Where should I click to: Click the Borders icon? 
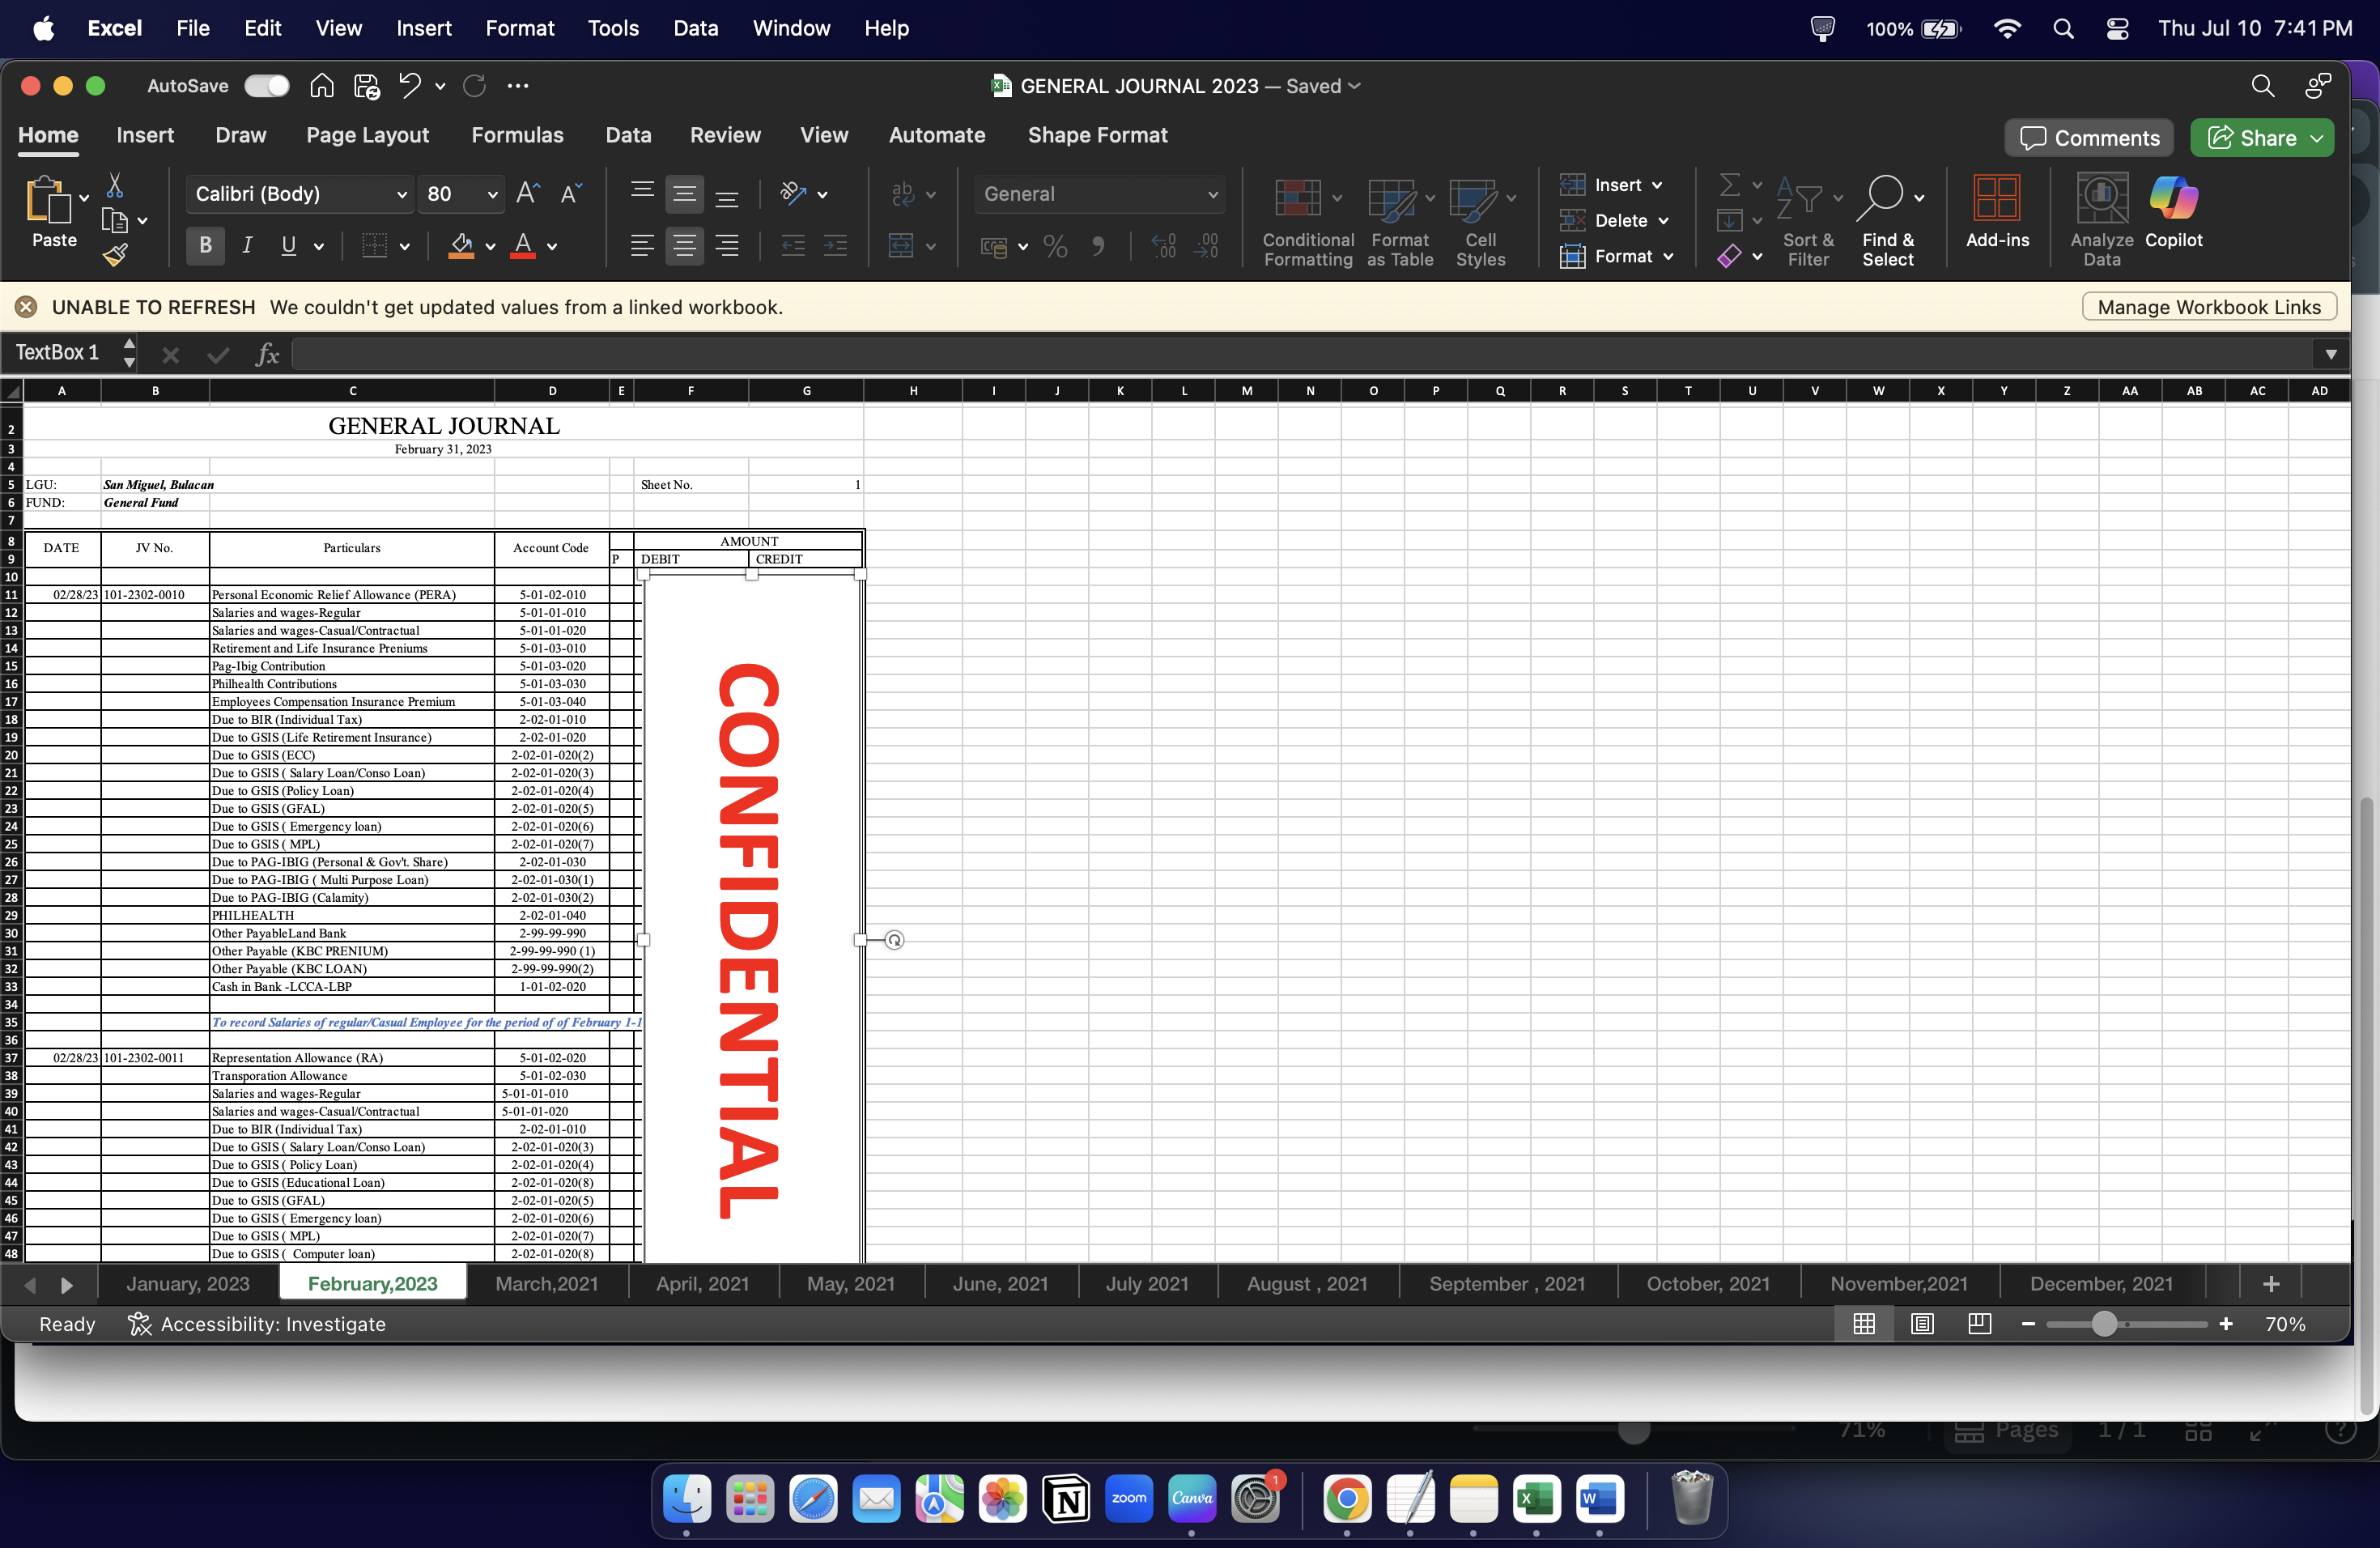tap(374, 246)
